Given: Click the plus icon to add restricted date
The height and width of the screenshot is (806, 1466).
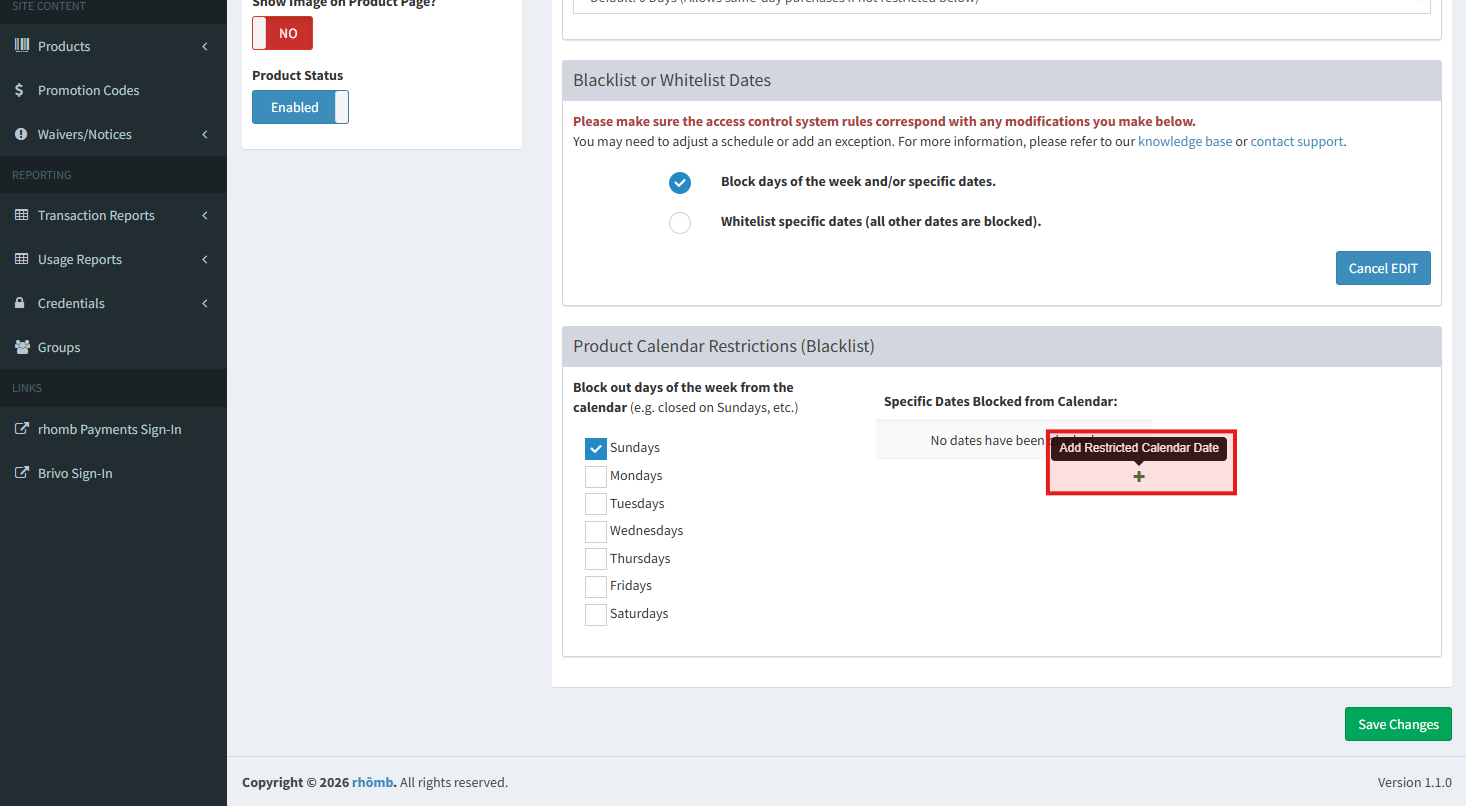Looking at the screenshot, I should 1139,477.
